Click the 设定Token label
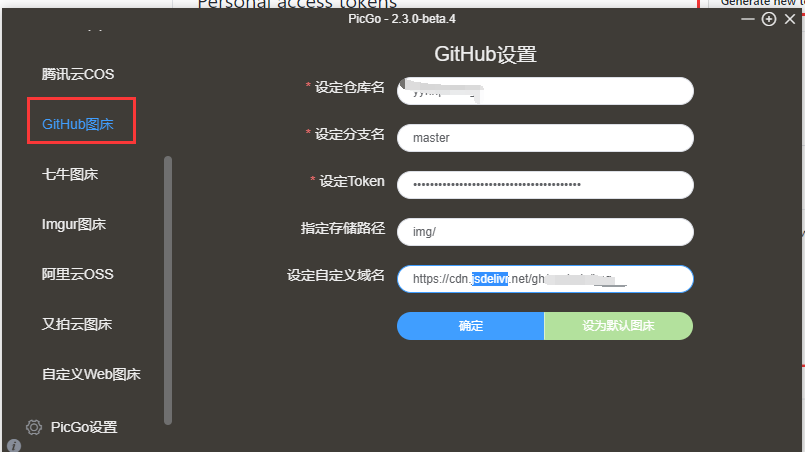805x452 pixels. click(352, 181)
